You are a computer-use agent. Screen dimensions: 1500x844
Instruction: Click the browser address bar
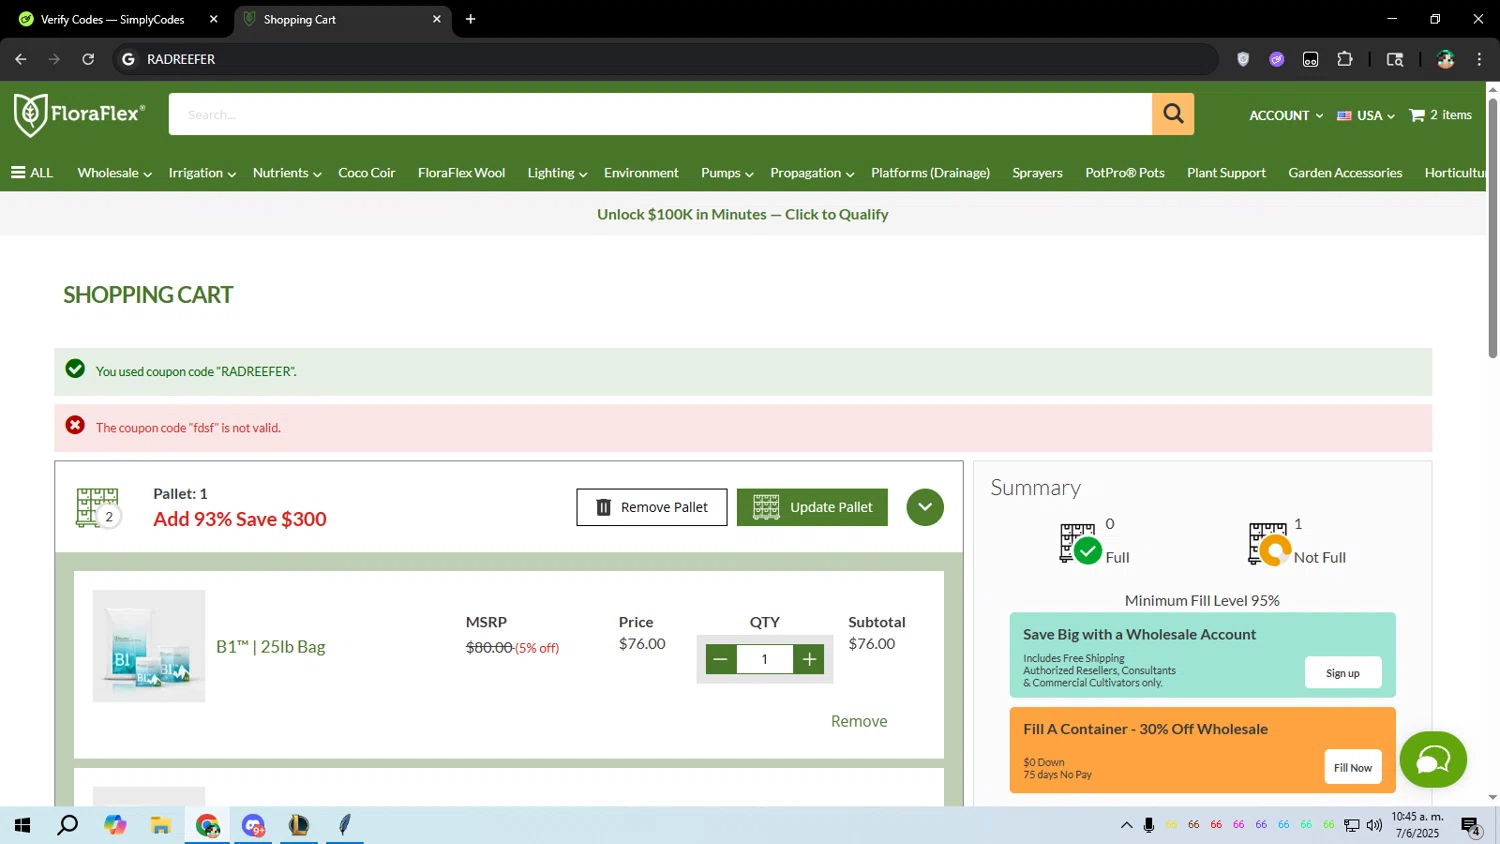pos(665,59)
